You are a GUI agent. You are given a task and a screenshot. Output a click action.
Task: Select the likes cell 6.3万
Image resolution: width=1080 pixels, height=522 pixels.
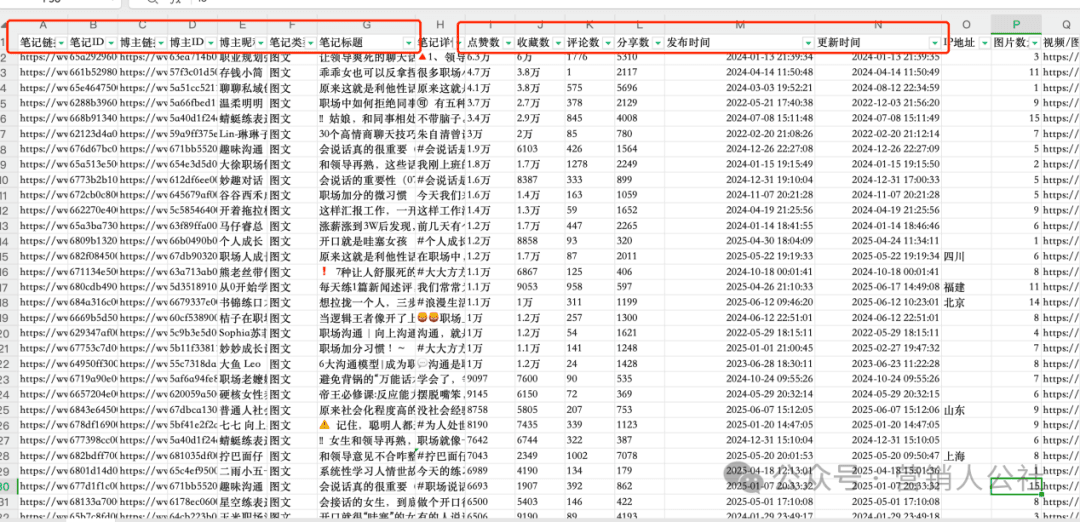[x=490, y=56]
